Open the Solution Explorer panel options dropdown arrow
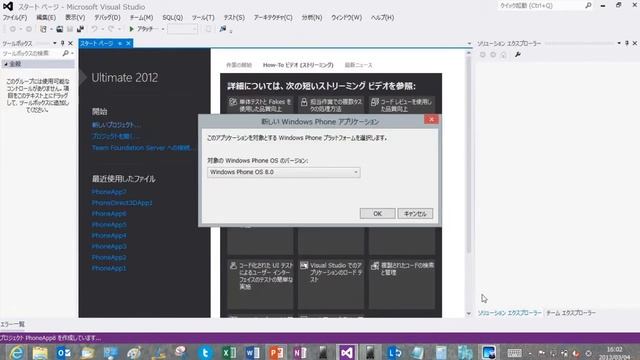 [x=619, y=43]
